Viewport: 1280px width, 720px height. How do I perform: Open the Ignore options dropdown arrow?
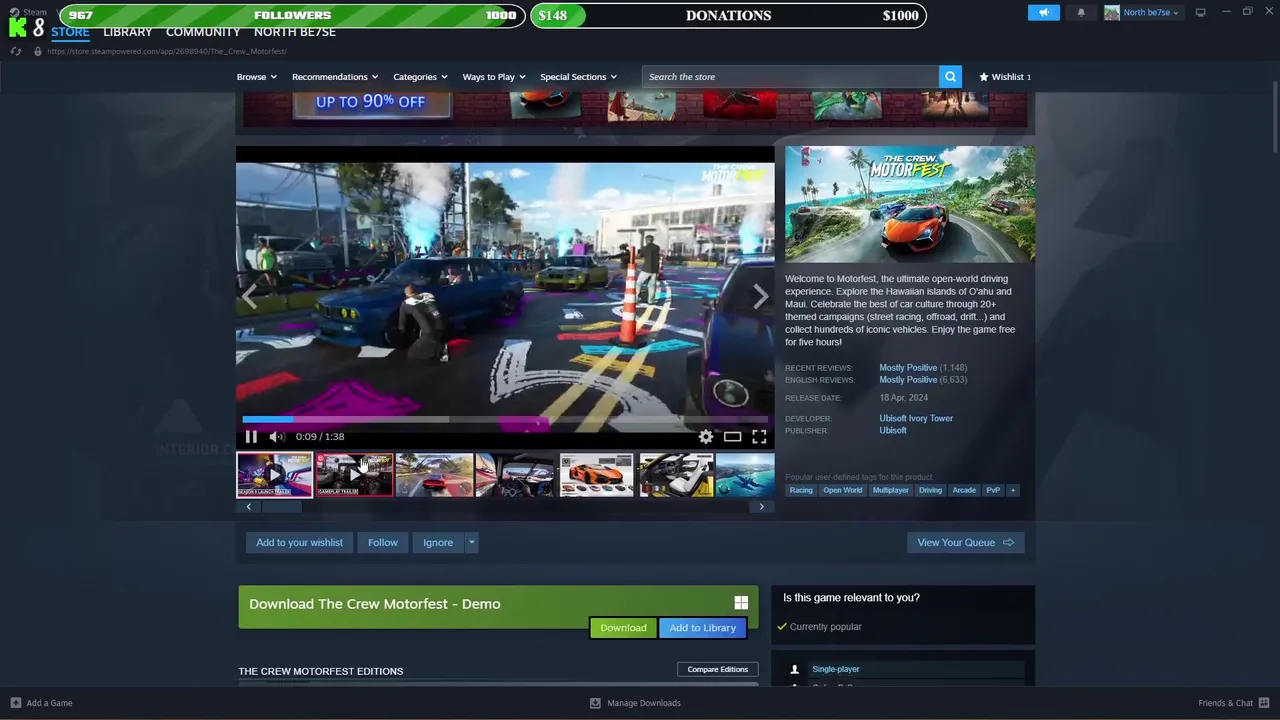(x=471, y=543)
